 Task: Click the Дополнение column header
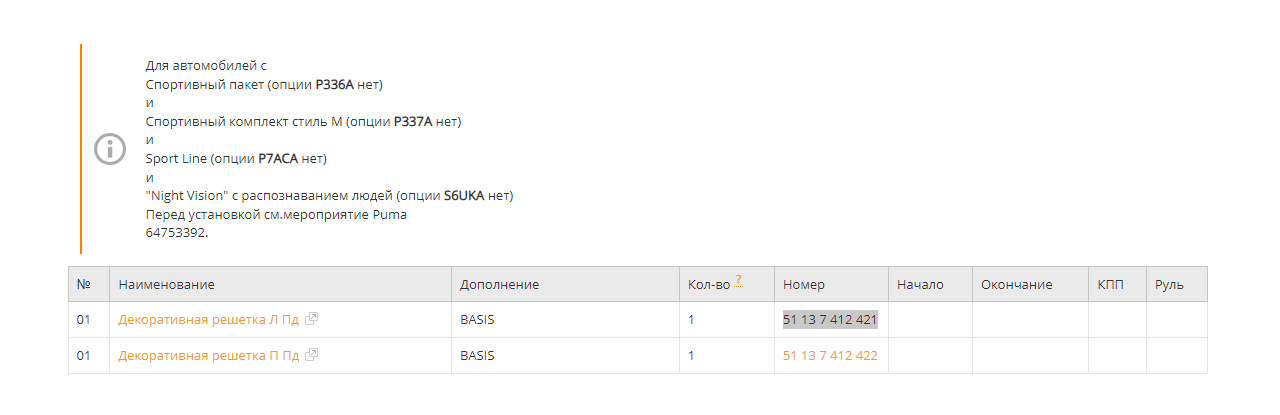499,285
